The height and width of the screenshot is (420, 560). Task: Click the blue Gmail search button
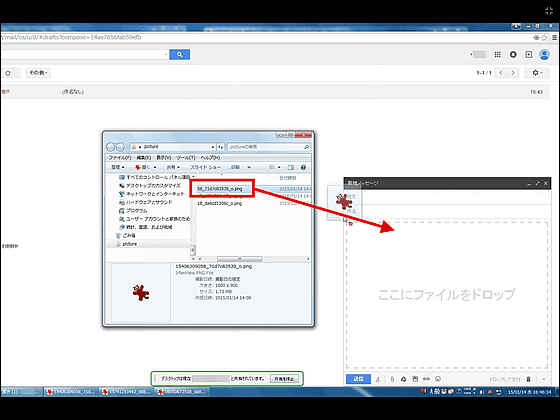point(179,54)
